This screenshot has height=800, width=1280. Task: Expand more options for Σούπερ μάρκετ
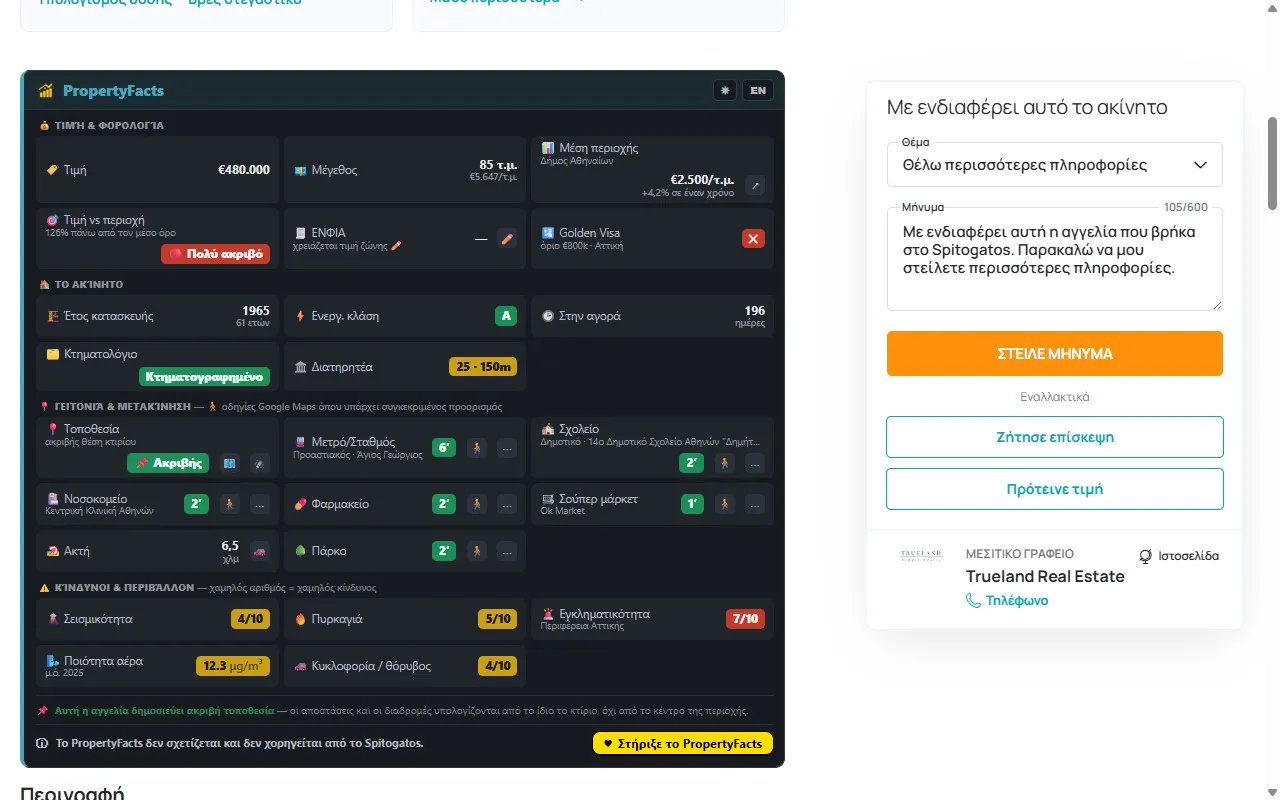[x=754, y=504]
